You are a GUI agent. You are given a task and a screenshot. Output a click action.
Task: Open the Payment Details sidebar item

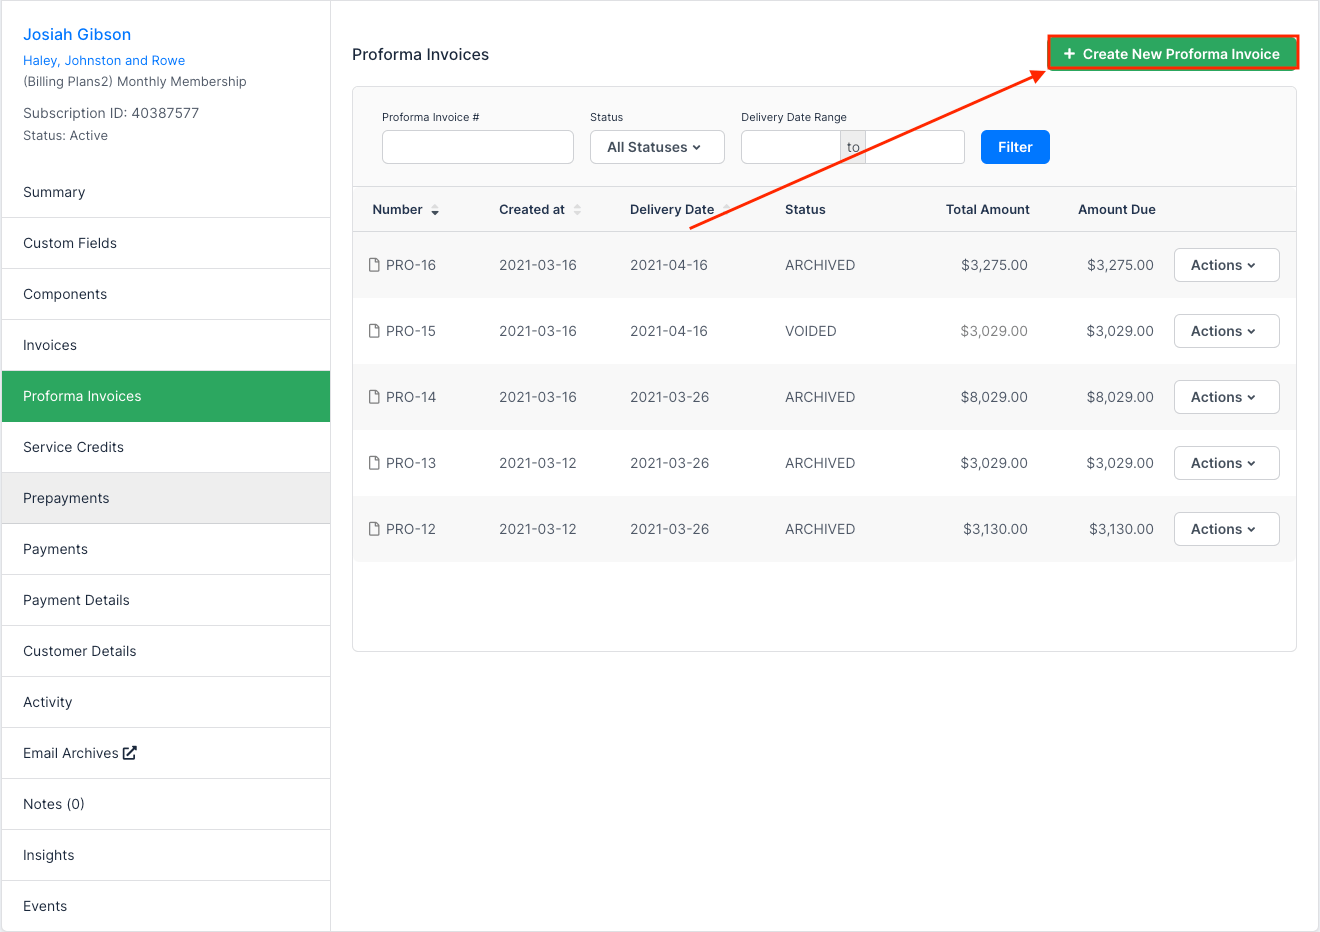pyautogui.click(x=77, y=600)
